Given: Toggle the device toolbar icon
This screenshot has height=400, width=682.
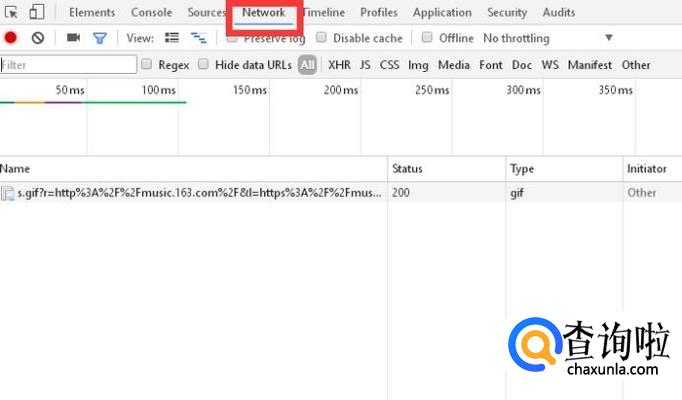Looking at the screenshot, I should pos(37,12).
